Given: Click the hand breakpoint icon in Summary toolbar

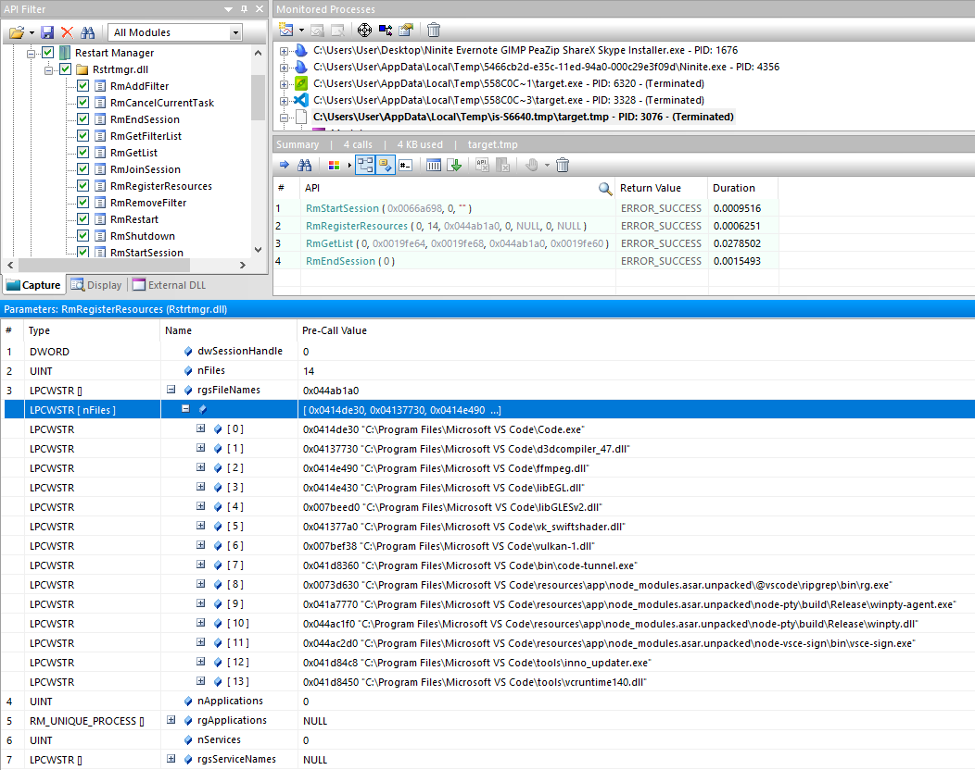Looking at the screenshot, I should point(531,165).
